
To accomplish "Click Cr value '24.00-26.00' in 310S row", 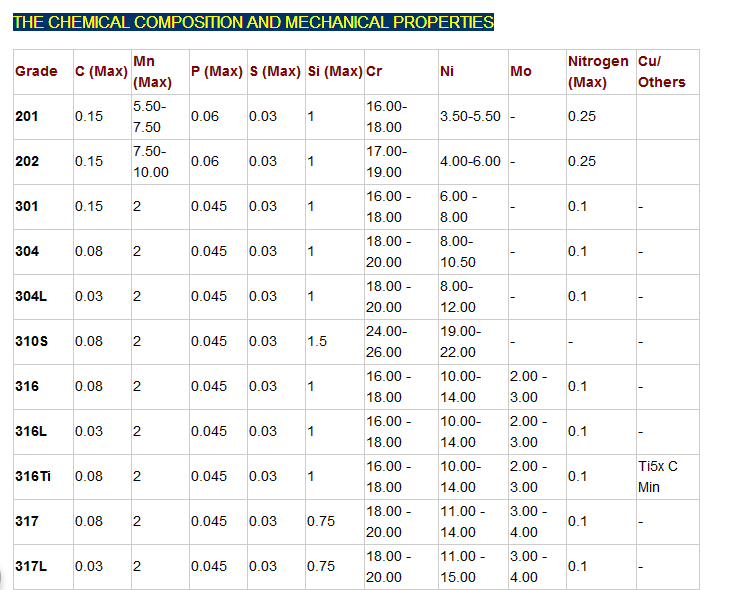I will (386, 342).
